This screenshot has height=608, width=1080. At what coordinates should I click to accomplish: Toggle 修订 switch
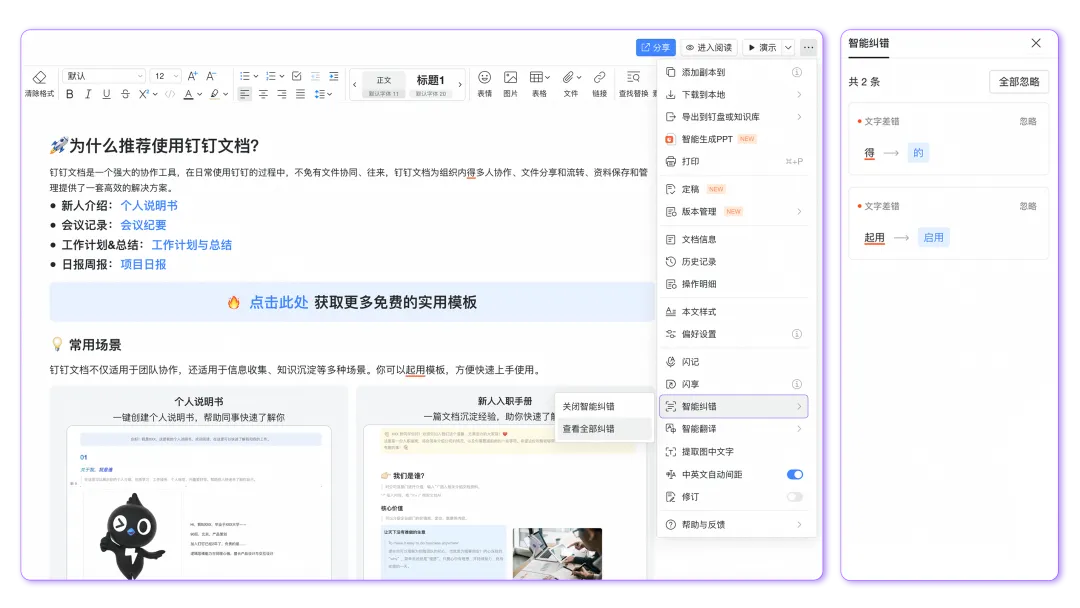(x=795, y=497)
